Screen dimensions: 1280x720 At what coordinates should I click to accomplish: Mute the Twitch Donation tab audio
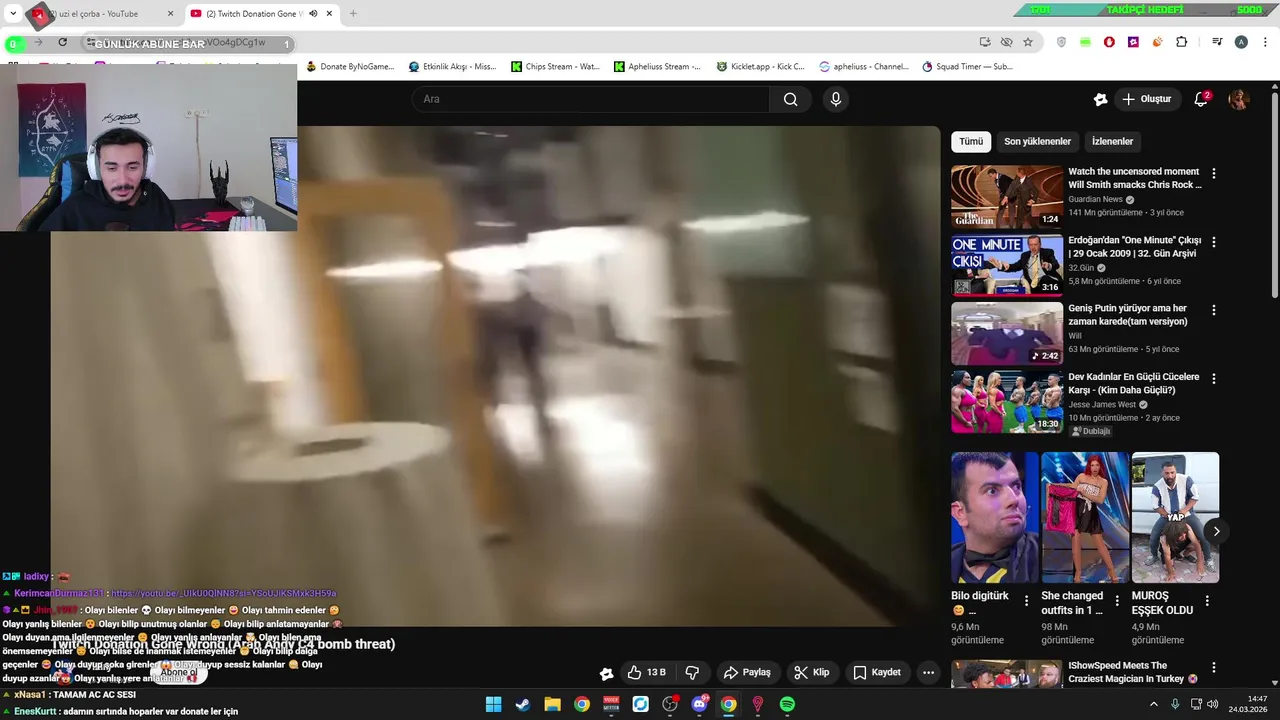pos(313,14)
